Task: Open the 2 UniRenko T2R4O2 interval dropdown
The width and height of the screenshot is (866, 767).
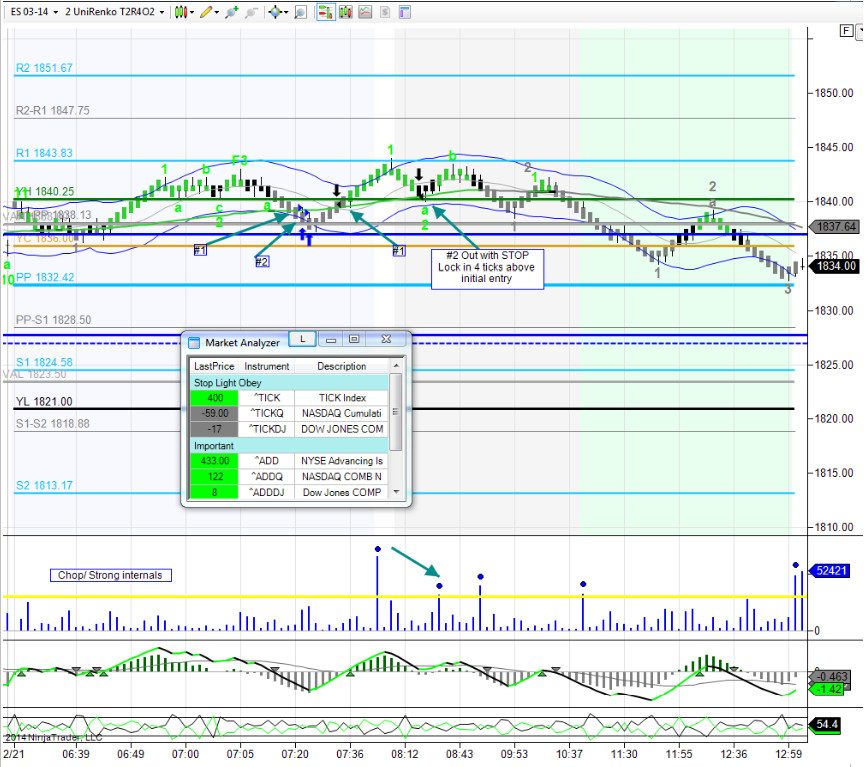Action: point(114,12)
